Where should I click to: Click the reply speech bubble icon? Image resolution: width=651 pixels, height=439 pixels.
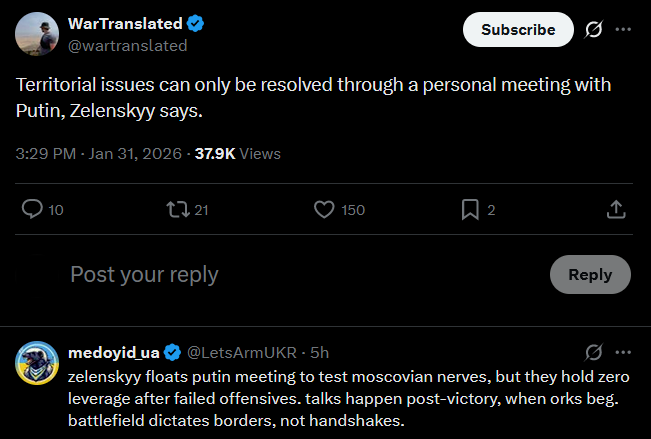point(33,209)
